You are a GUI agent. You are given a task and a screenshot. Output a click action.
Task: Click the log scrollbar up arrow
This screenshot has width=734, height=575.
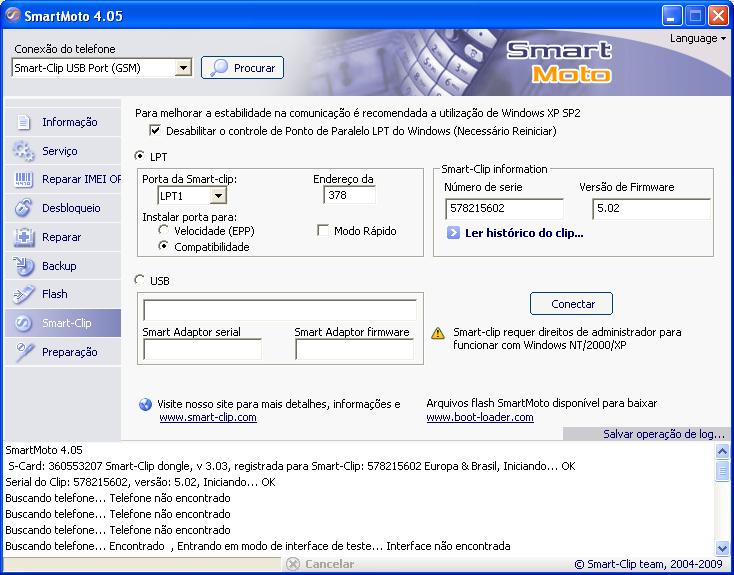(722, 451)
